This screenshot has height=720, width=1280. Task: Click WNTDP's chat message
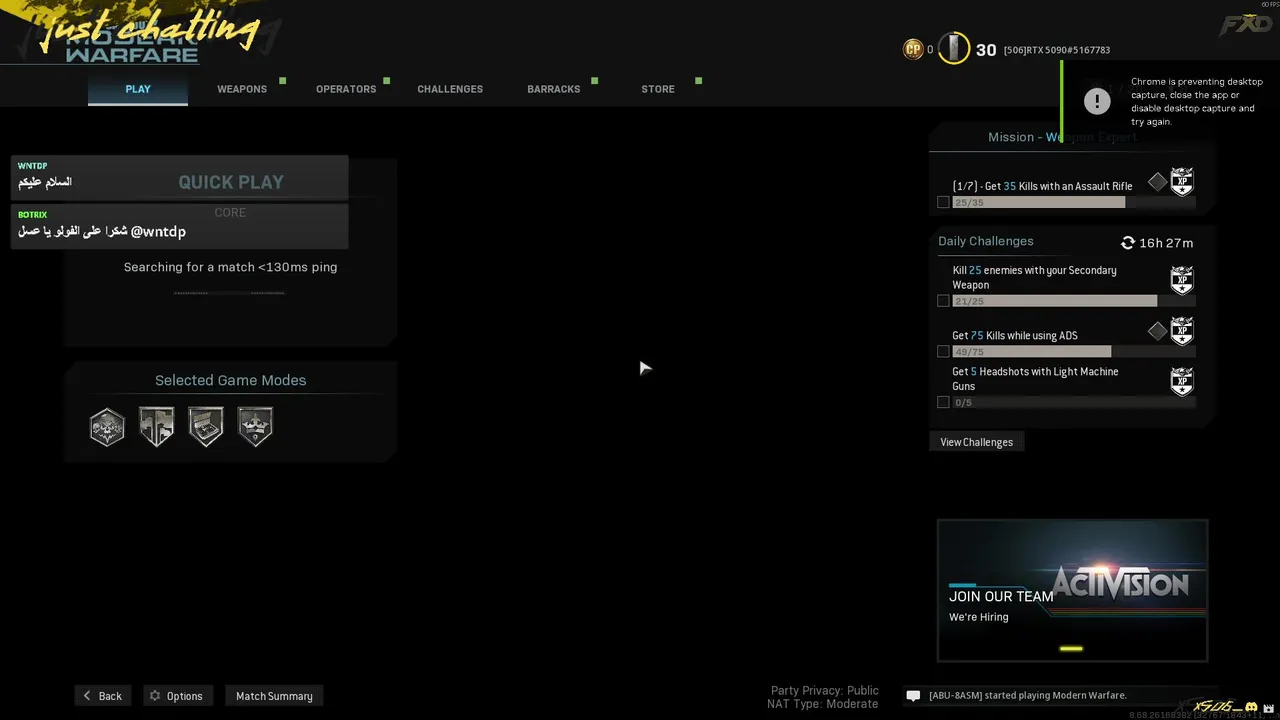180,177
